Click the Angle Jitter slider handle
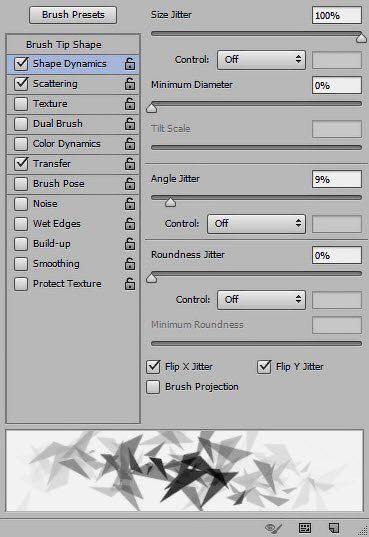The width and height of the screenshot is (369, 537). click(170, 202)
